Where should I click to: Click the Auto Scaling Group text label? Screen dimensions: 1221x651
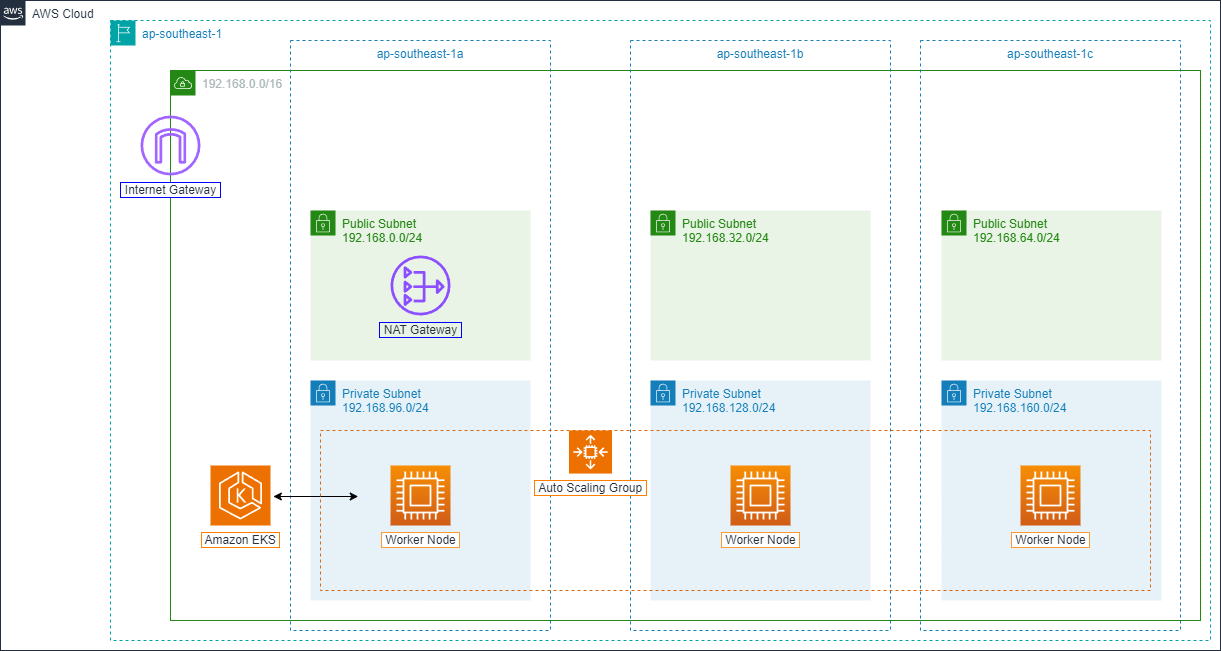pyautogui.click(x=591, y=488)
